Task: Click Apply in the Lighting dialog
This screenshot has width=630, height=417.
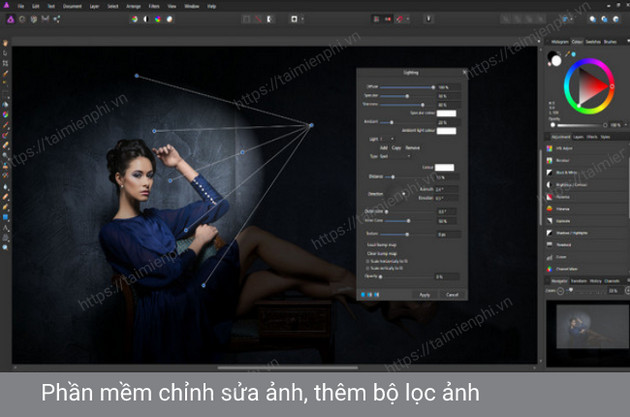Action: pyautogui.click(x=425, y=295)
